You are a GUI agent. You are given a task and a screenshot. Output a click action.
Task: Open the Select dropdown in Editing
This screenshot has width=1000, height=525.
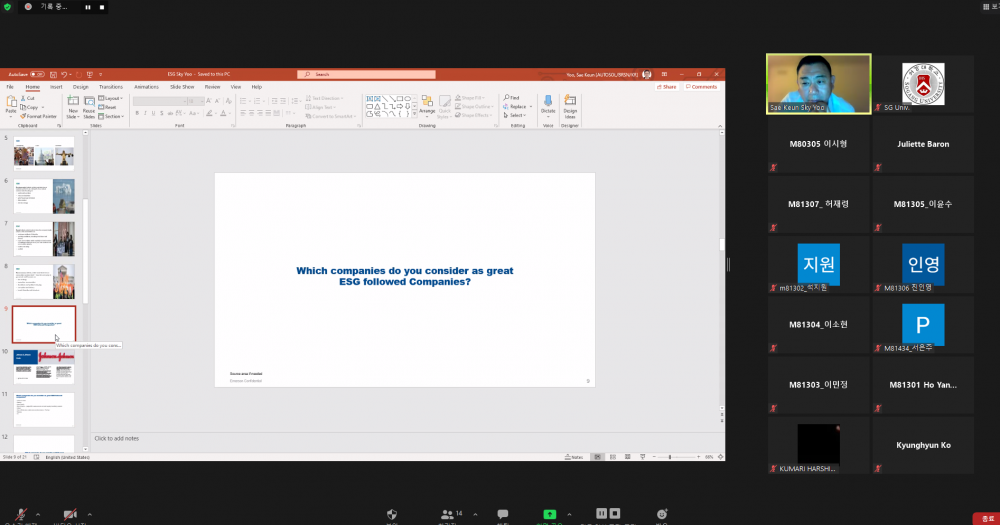[515, 115]
